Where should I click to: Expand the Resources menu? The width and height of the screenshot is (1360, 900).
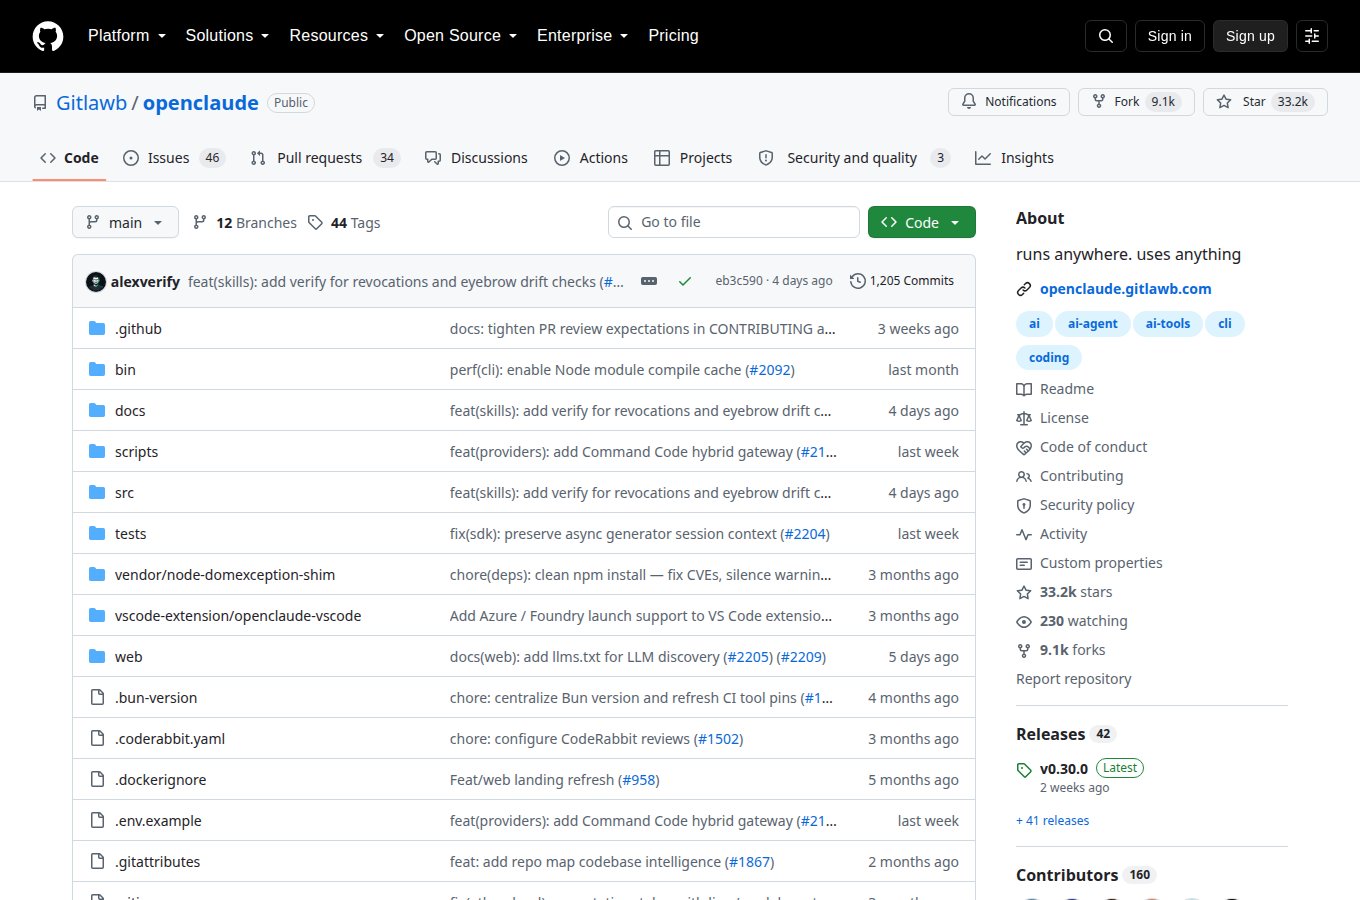[337, 36]
